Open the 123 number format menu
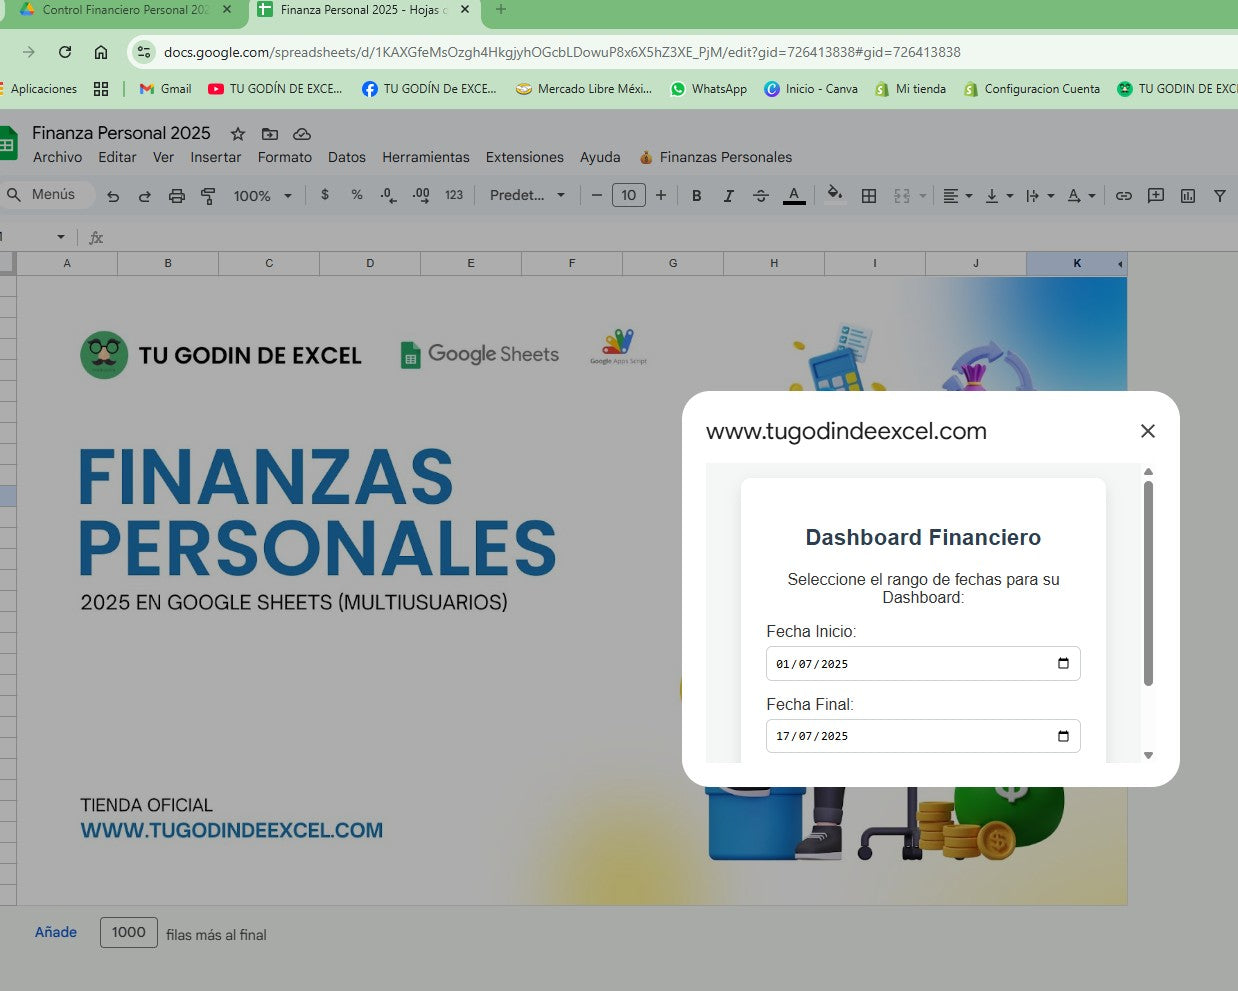Viewport: 1238px width, 991px height. click(x=454, y=195)
